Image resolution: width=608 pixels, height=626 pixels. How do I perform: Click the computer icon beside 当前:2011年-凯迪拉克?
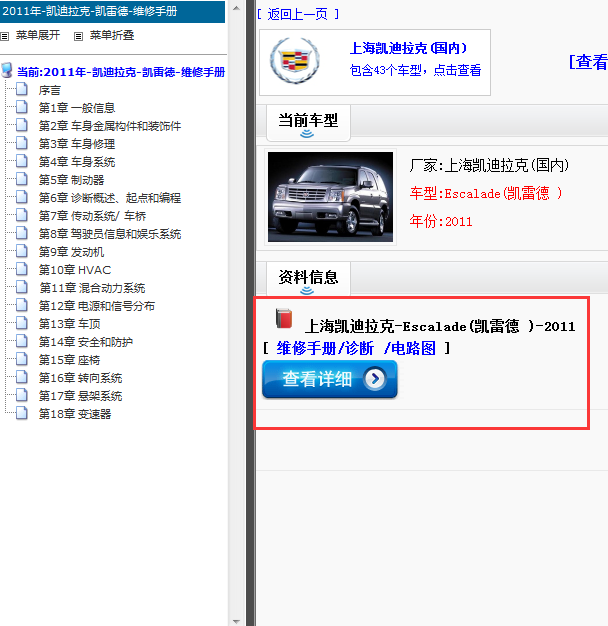click(x=7, y=70)
